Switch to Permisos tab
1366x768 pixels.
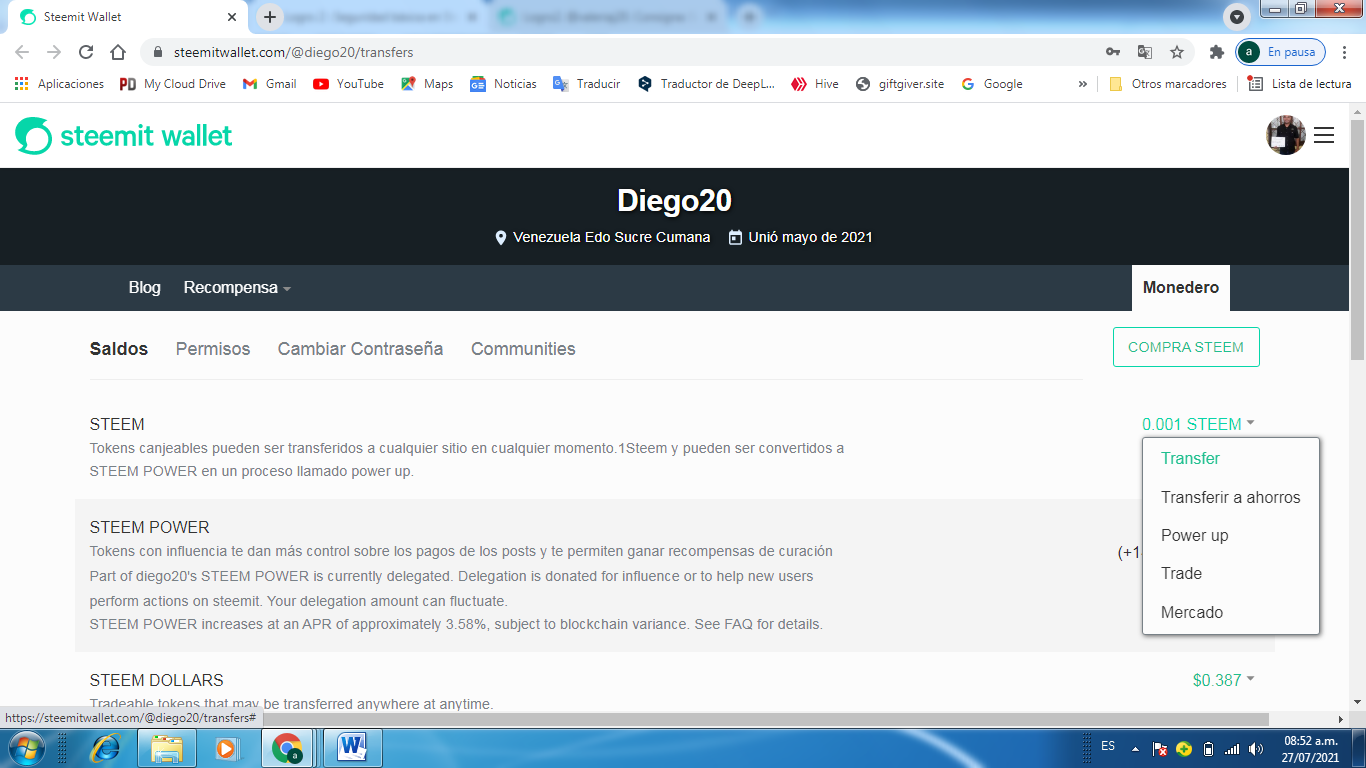pos(213,349)
